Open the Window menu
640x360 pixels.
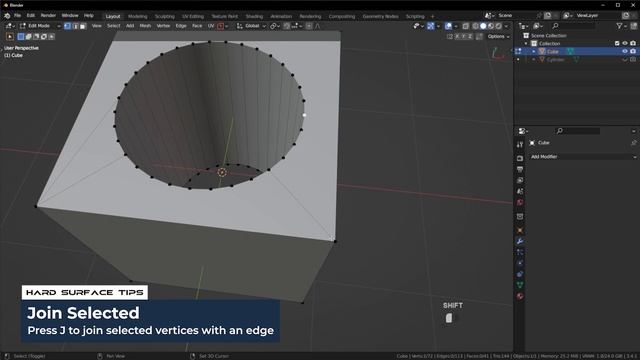click(x=70, y=16)
